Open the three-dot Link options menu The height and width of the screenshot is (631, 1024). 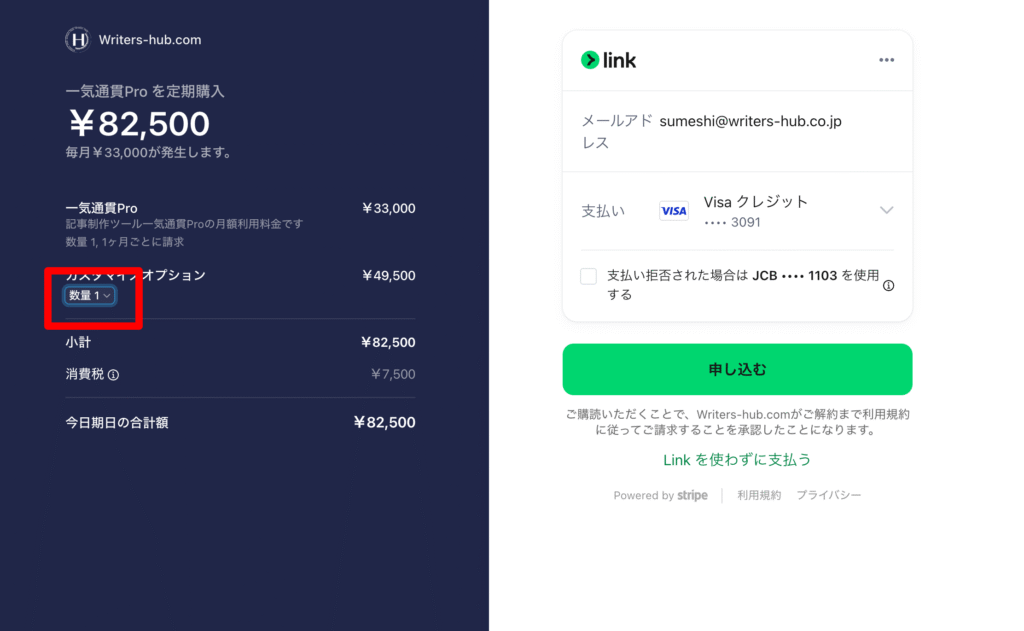[886, 60]
